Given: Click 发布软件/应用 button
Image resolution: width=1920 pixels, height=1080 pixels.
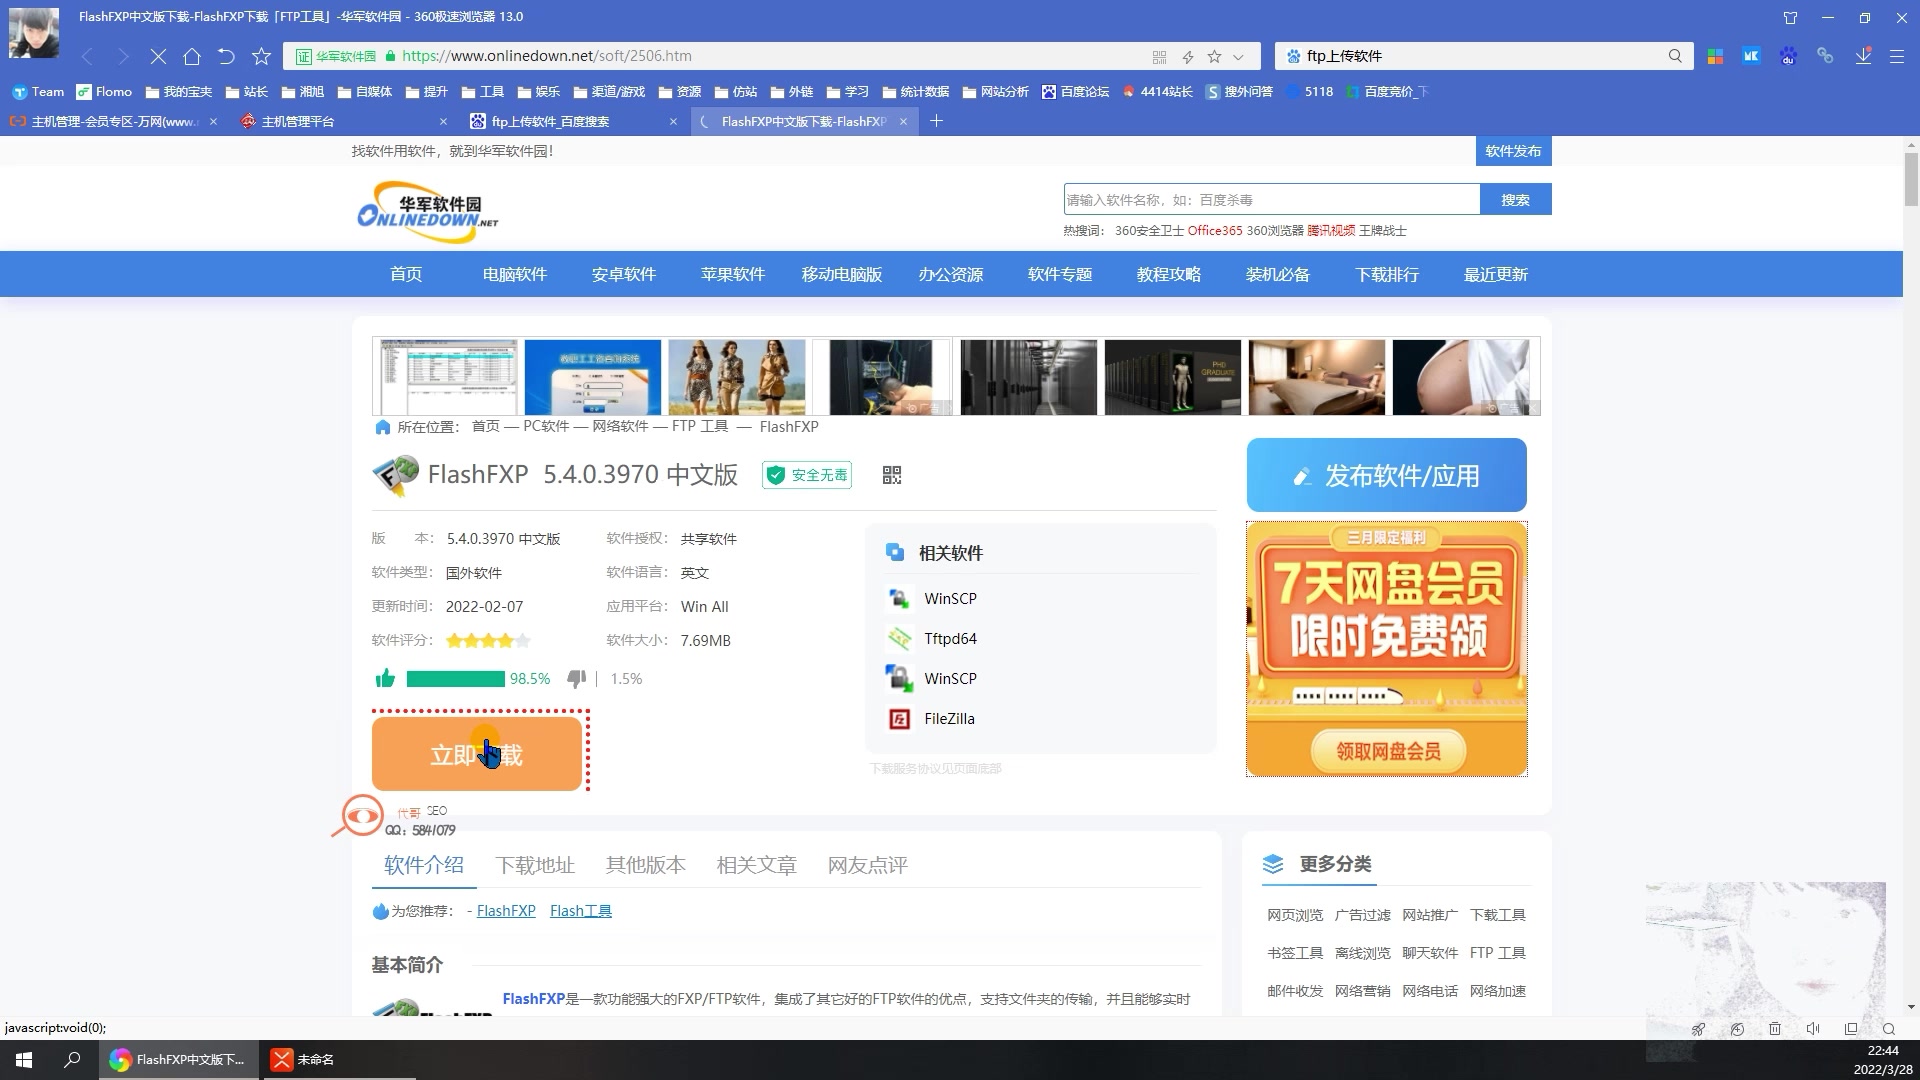Looking at the screenshot, I should (x=1386, y=475).
